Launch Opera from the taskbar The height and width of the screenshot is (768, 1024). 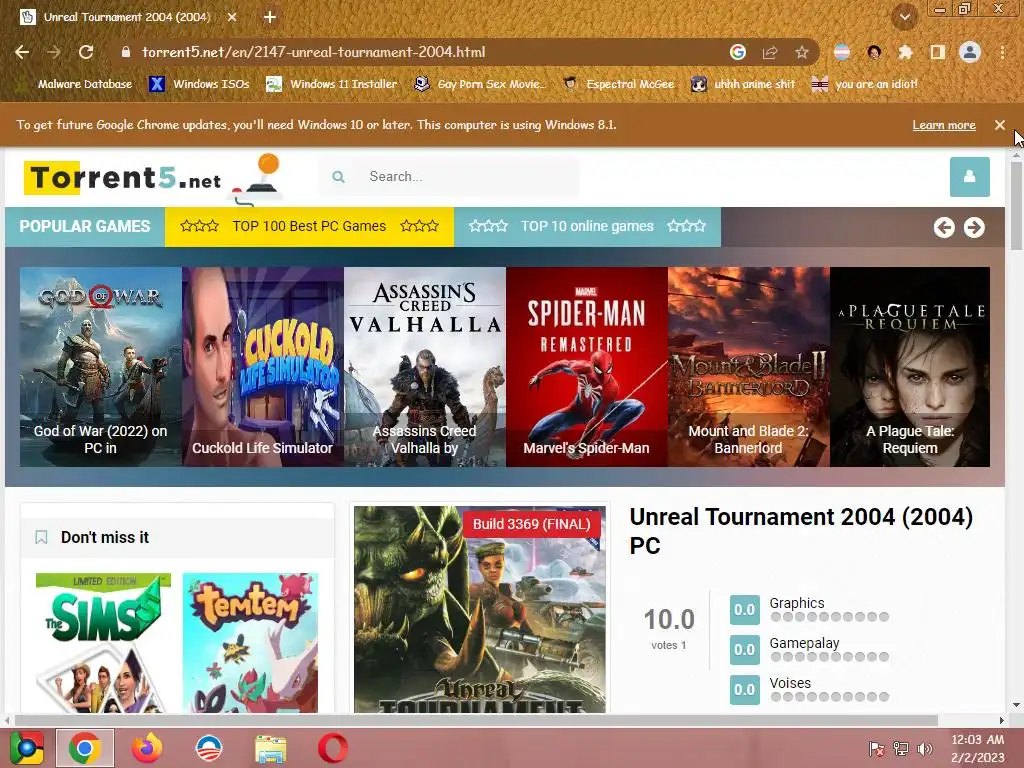pyautogui.click(x=332, y=748)
